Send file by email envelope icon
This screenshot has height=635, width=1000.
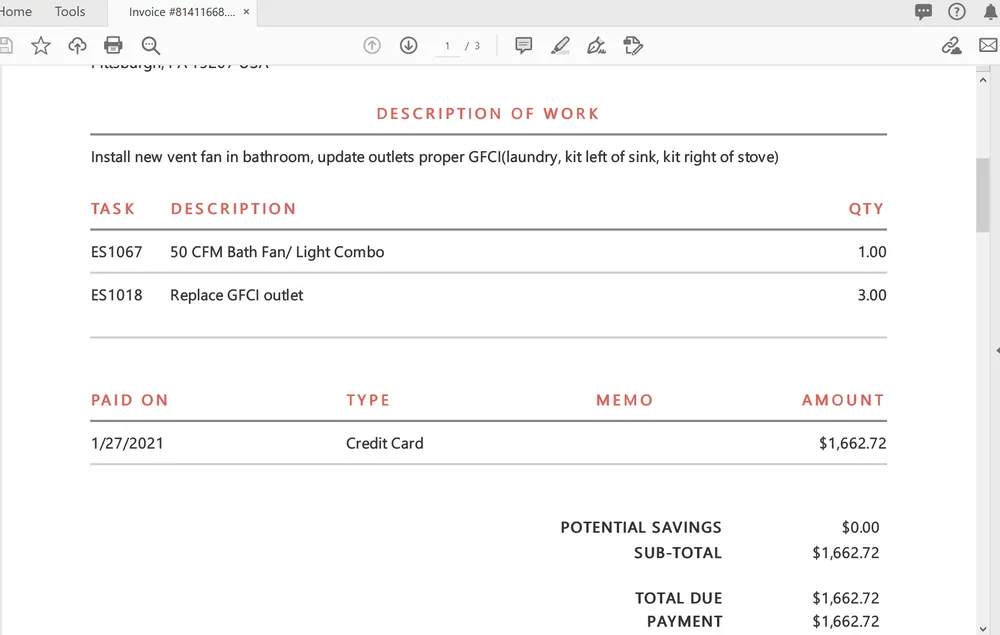coord(987,45)
